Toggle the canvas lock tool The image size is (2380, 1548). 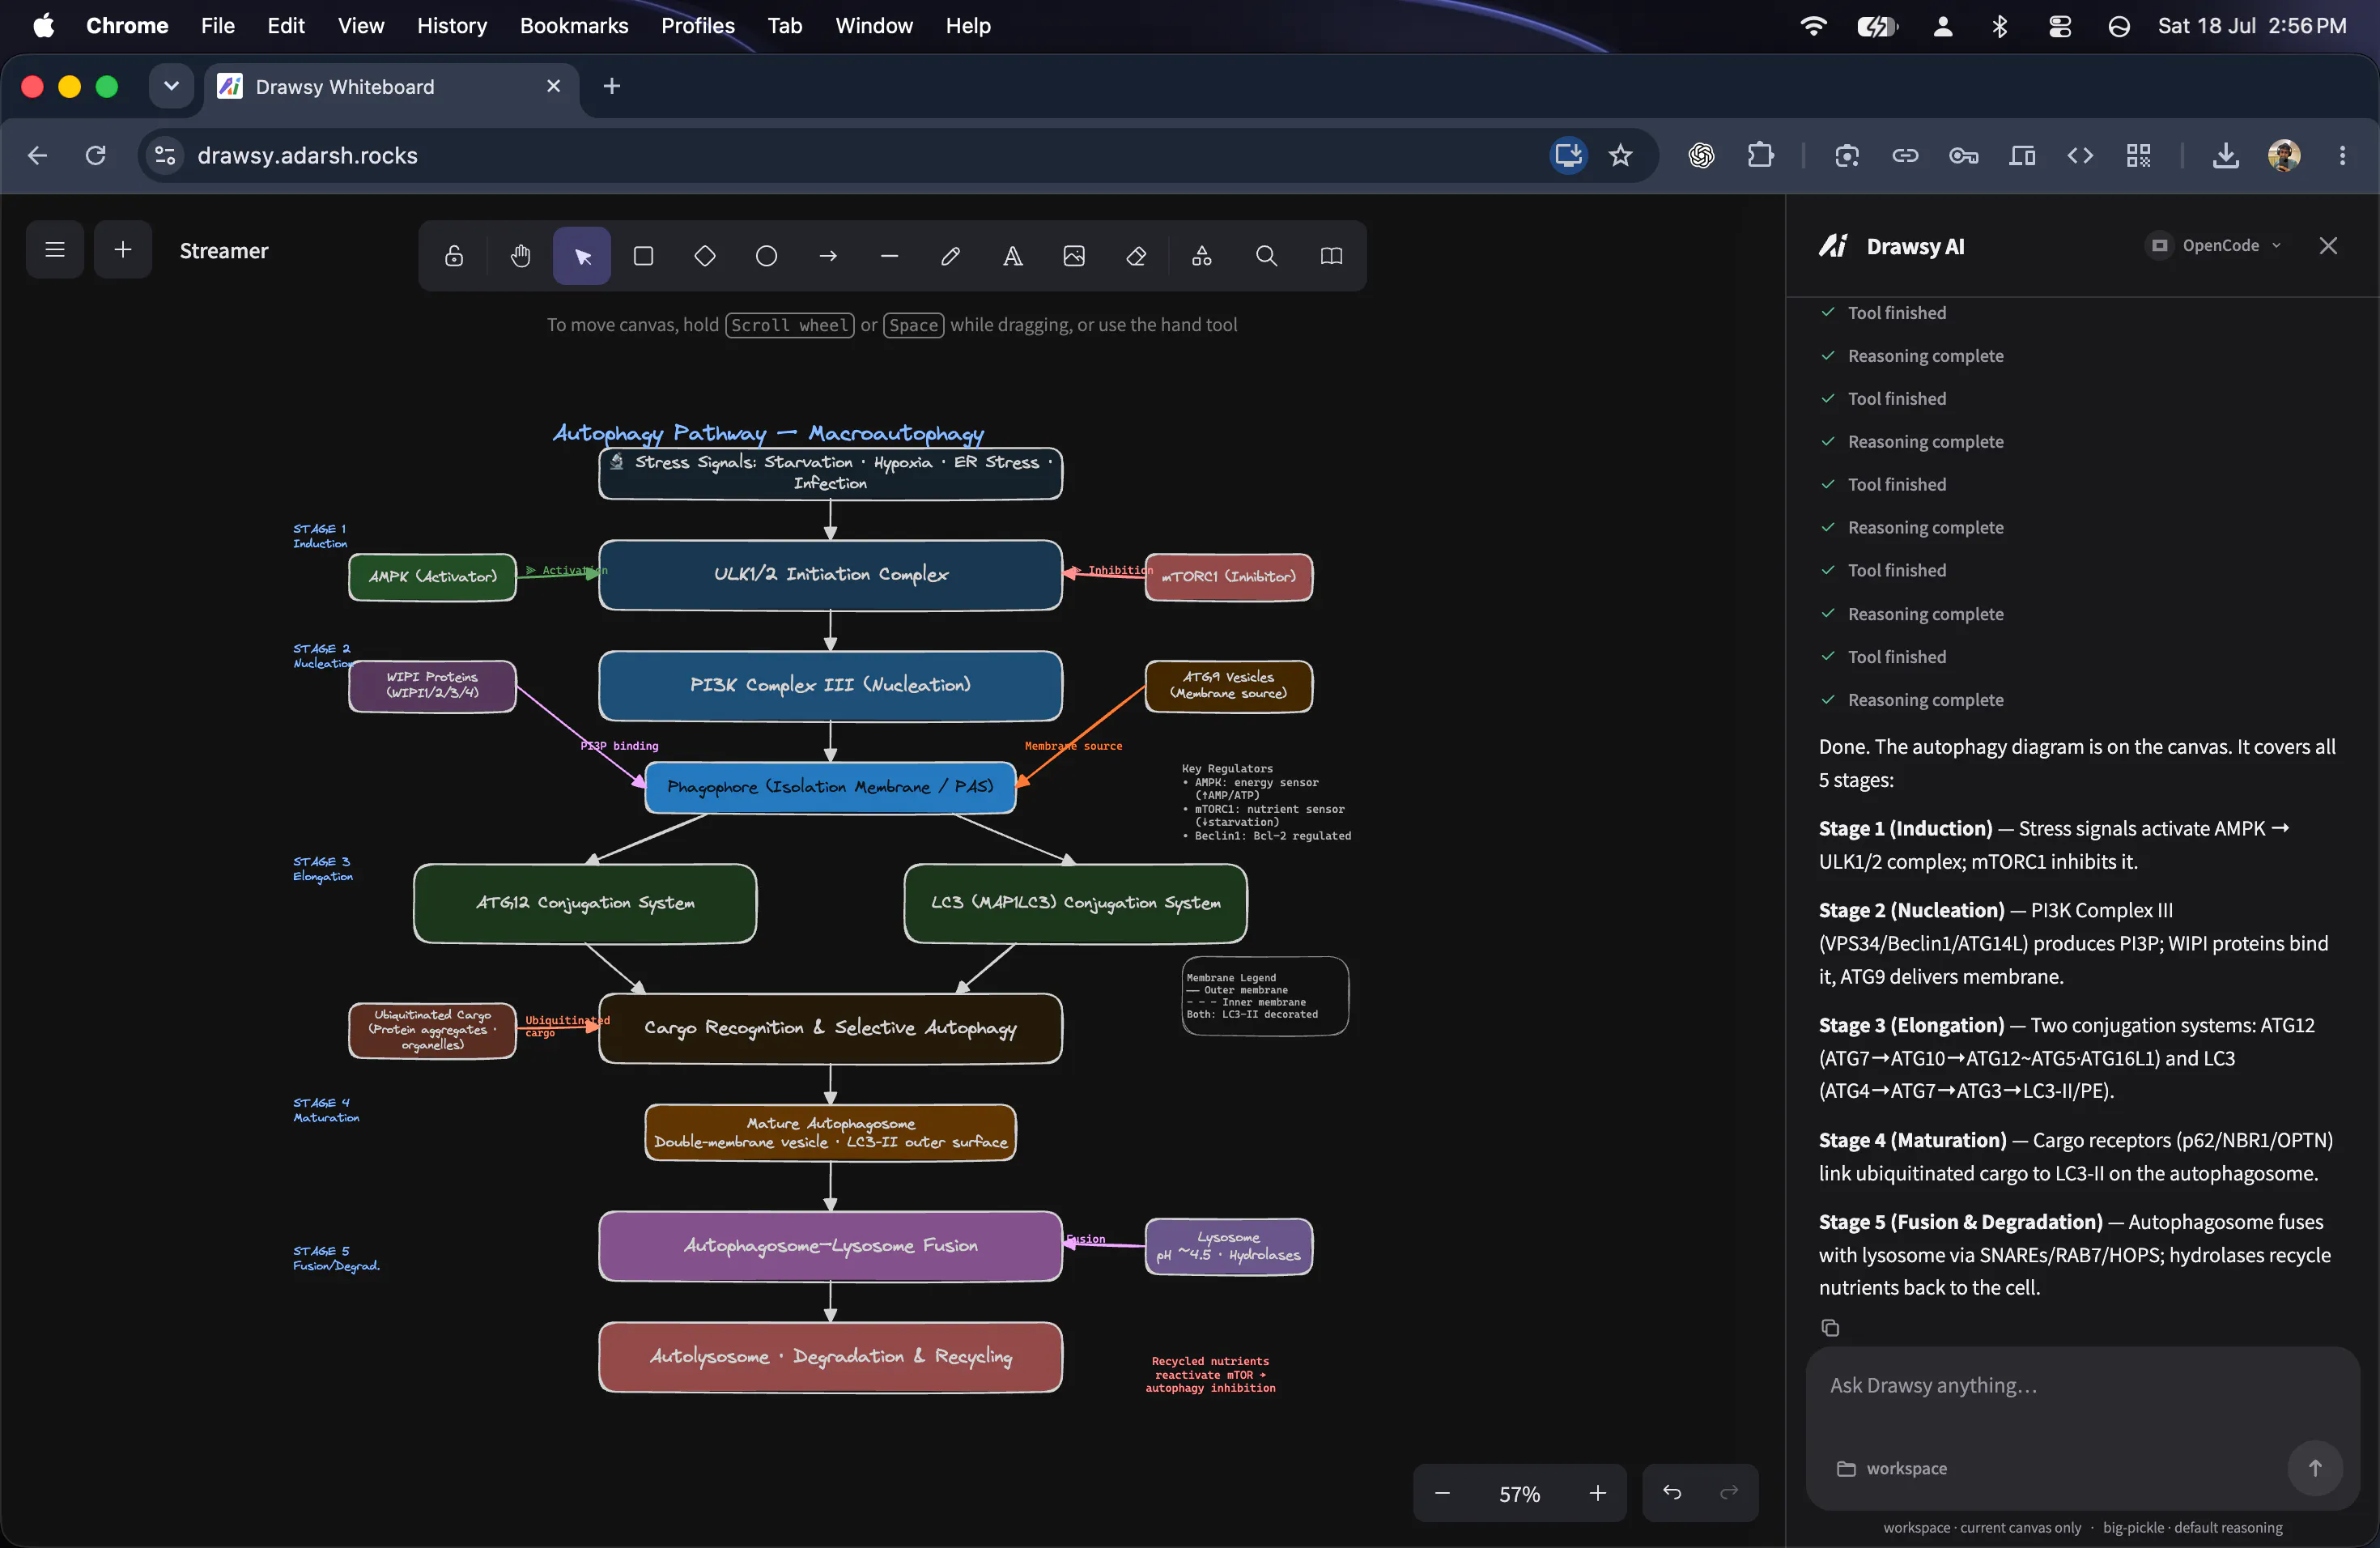[454, 256]
